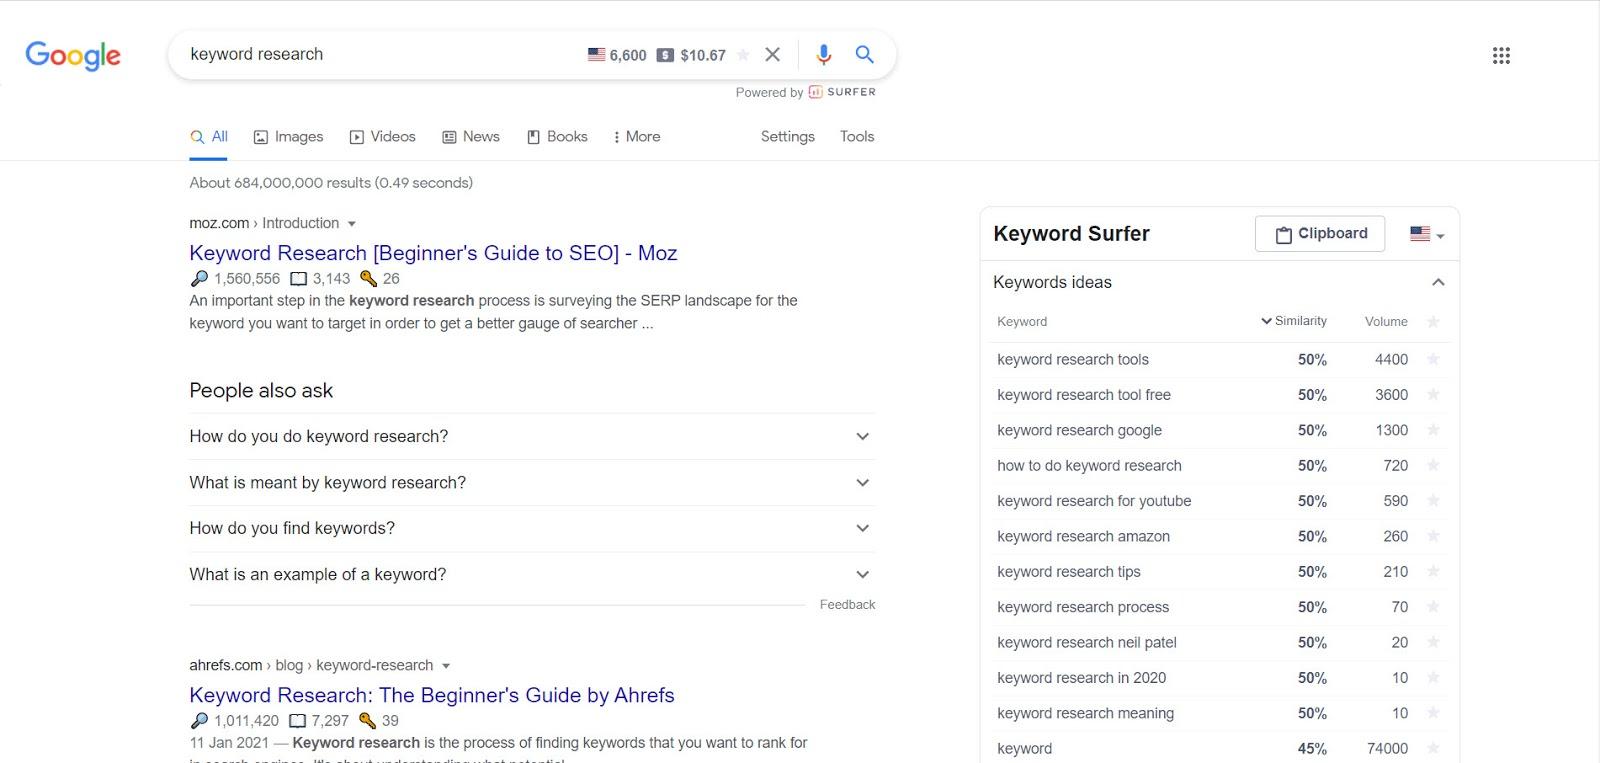Star the search bar keyword
Viewport: 1600px width, 763px height.
tap(743, 55)
